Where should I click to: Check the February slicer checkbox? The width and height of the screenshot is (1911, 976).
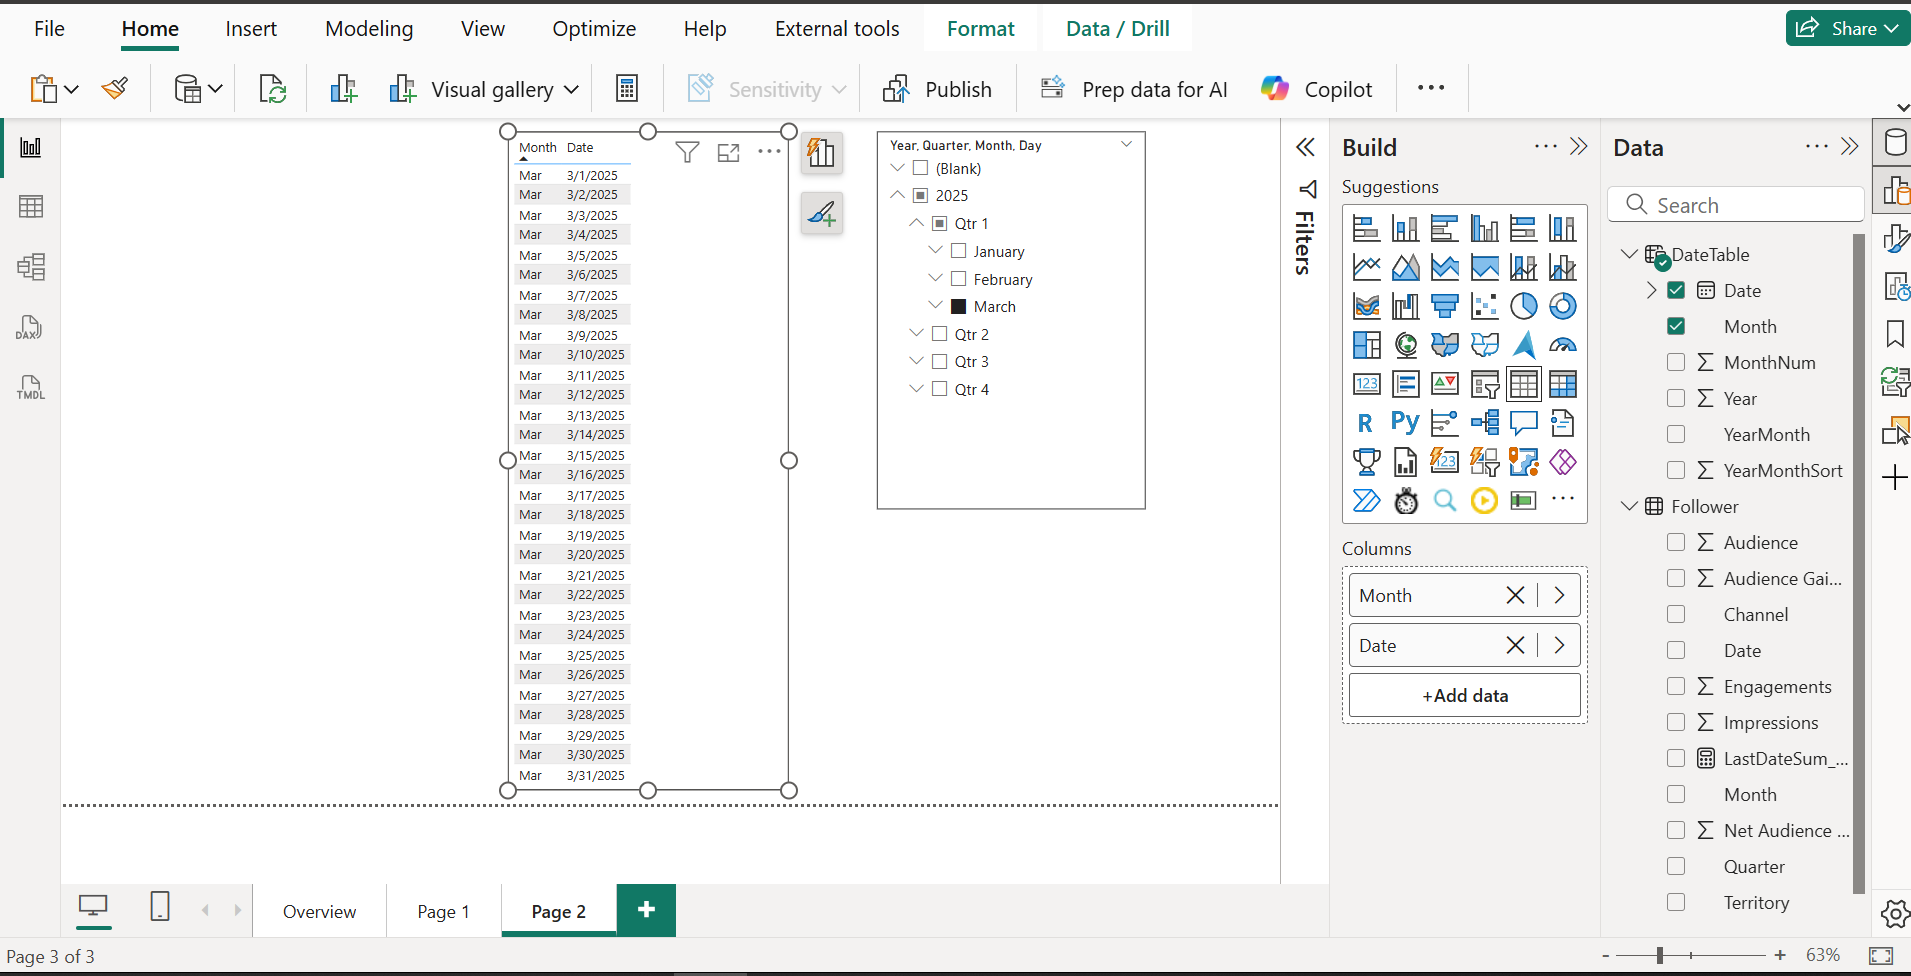pos(958,279)
